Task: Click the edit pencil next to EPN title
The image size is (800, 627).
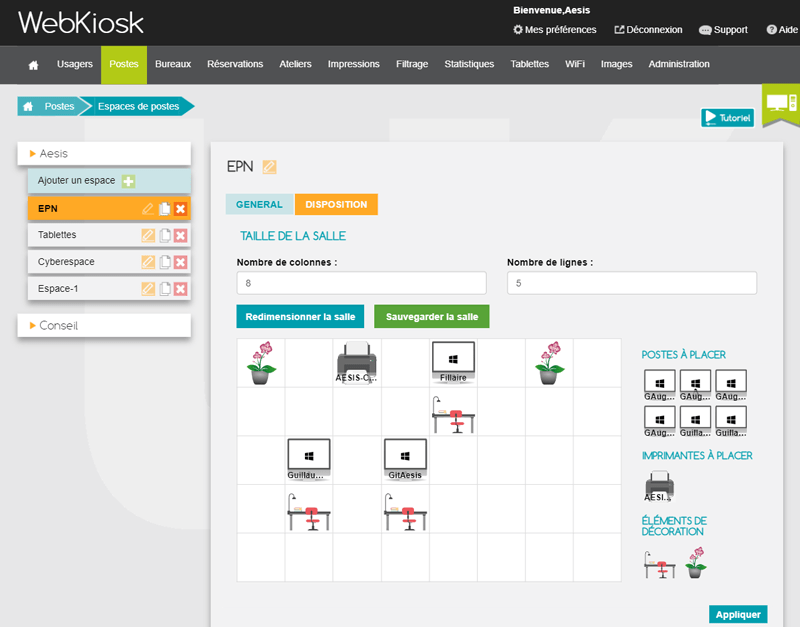Action: [269, 167]
